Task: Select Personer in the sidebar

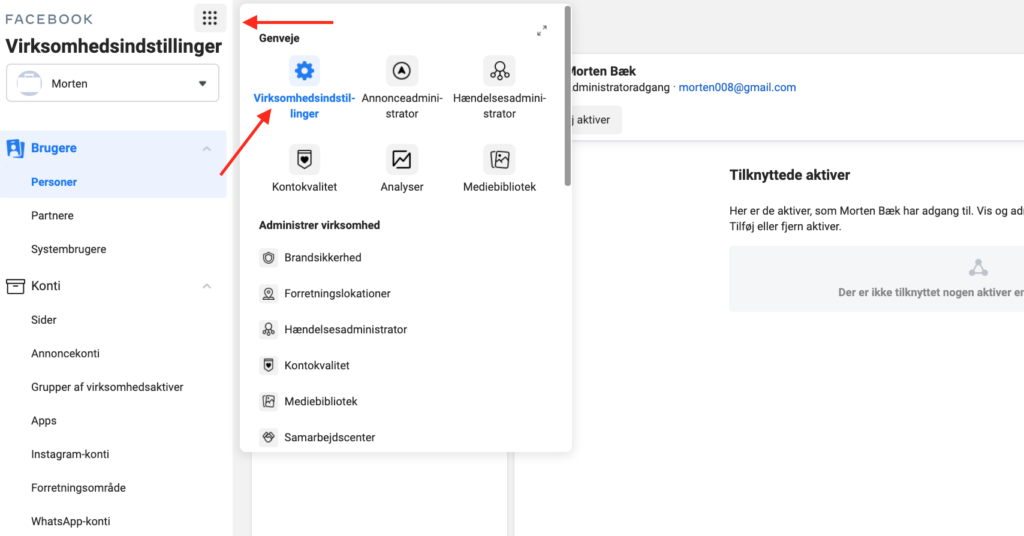Action: (x=54, y=182)
